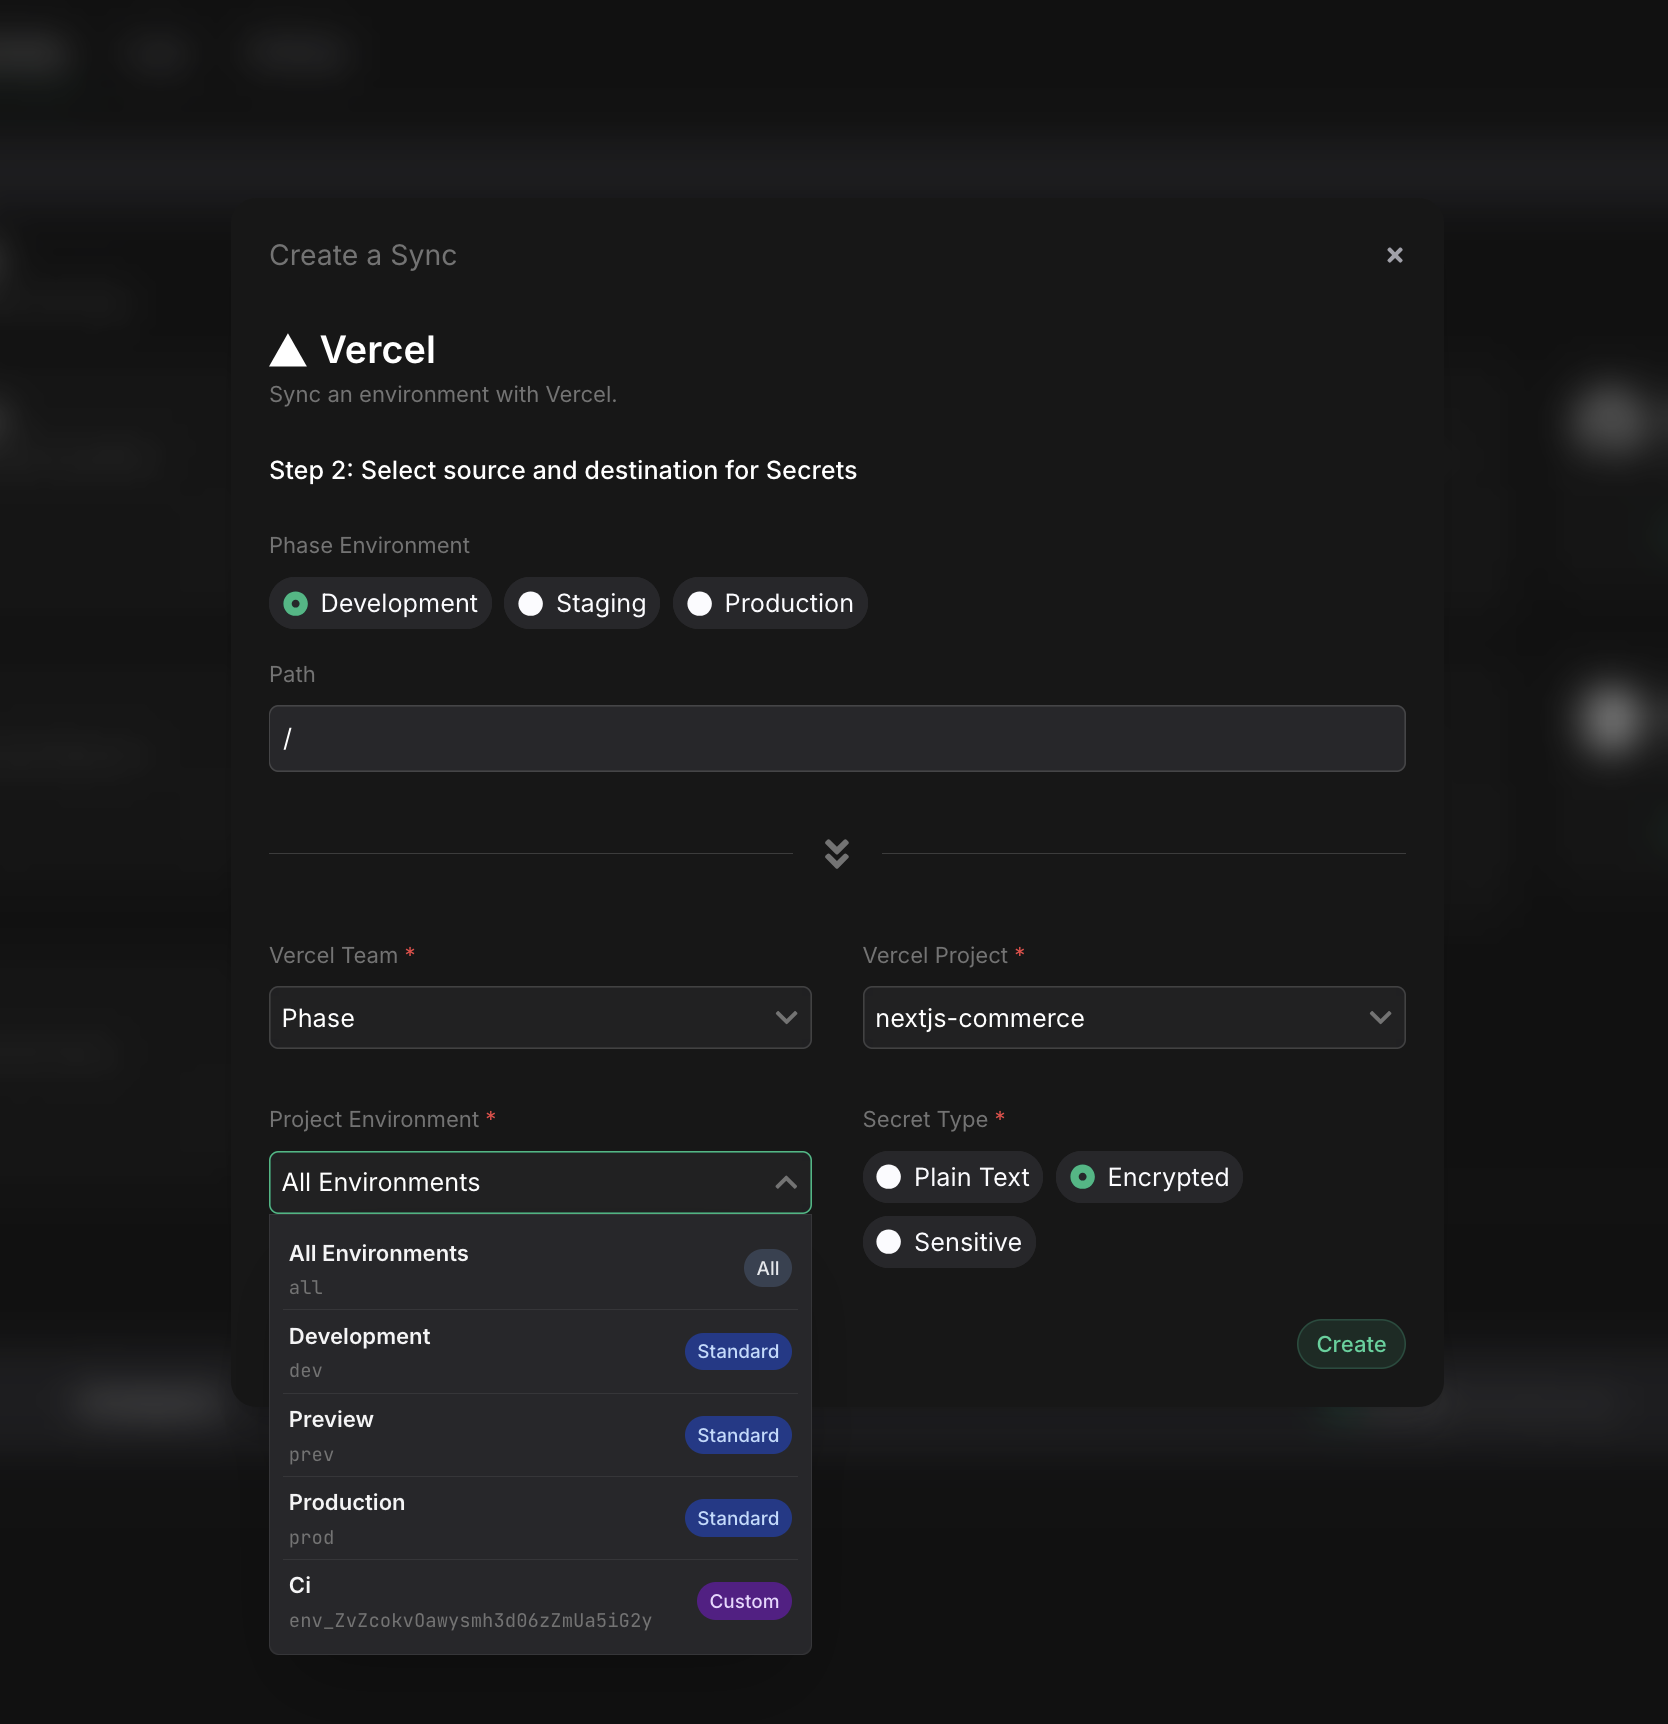Click 'Sync an environment with Vercel.' text
This screenshot has height=1724, width=1668.
443,394
